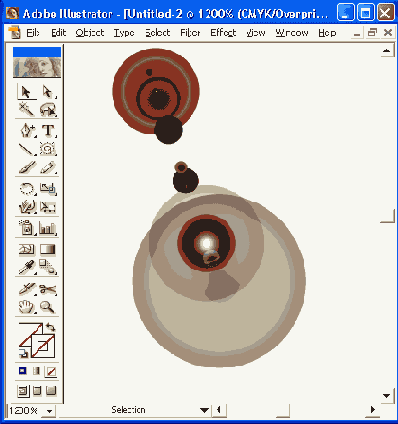
Task: Open the Filter menu
Action: click(190, 33)
